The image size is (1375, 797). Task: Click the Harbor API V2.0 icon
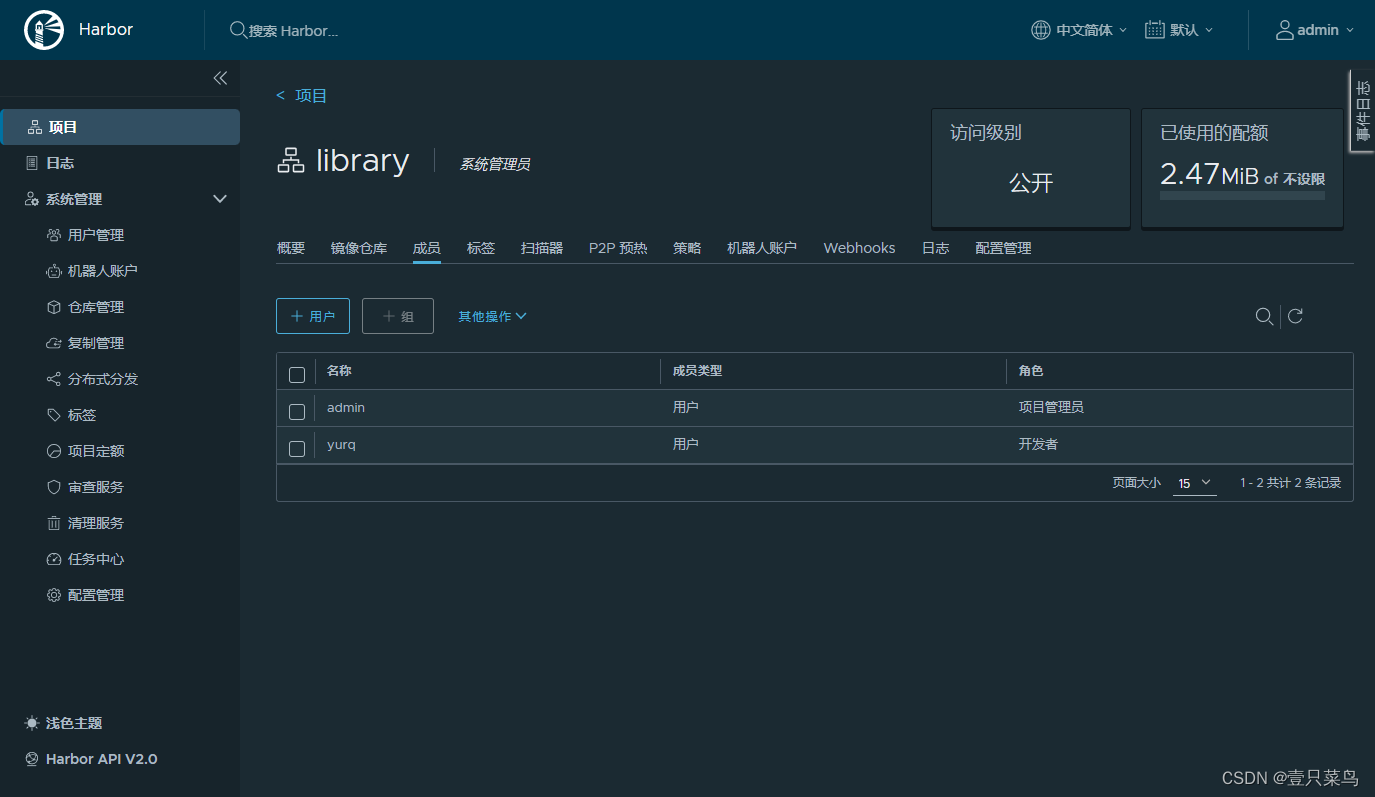pyautogui.click(x=32, y=759)
